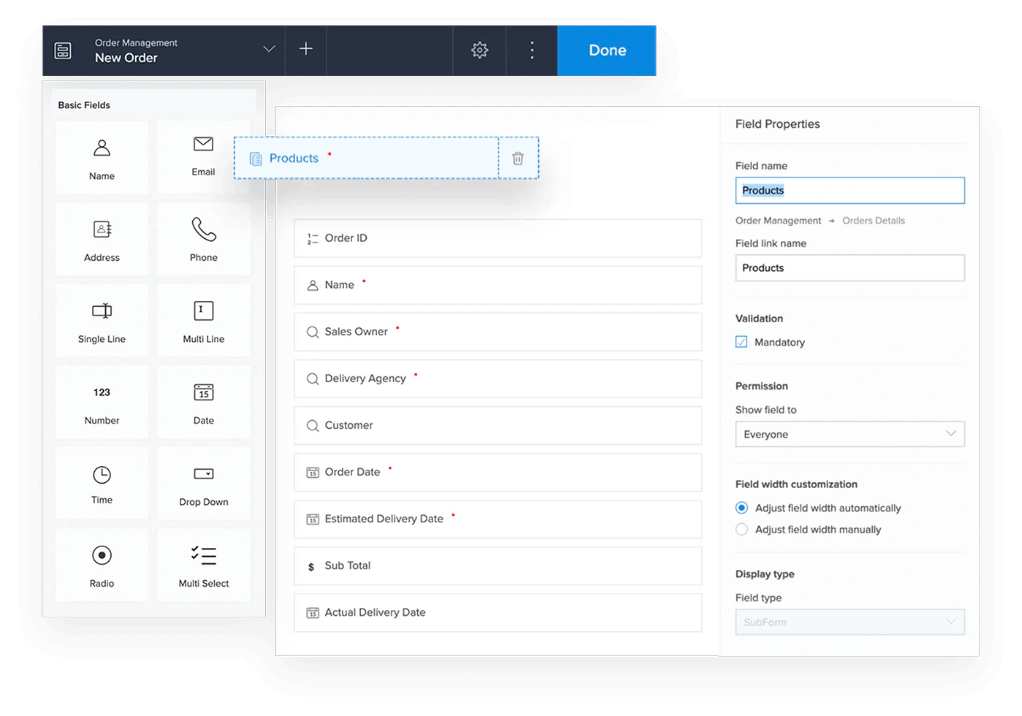Click the Order Management breadcrumb link
Viewport: 1022px width, 716px height.
778,220
